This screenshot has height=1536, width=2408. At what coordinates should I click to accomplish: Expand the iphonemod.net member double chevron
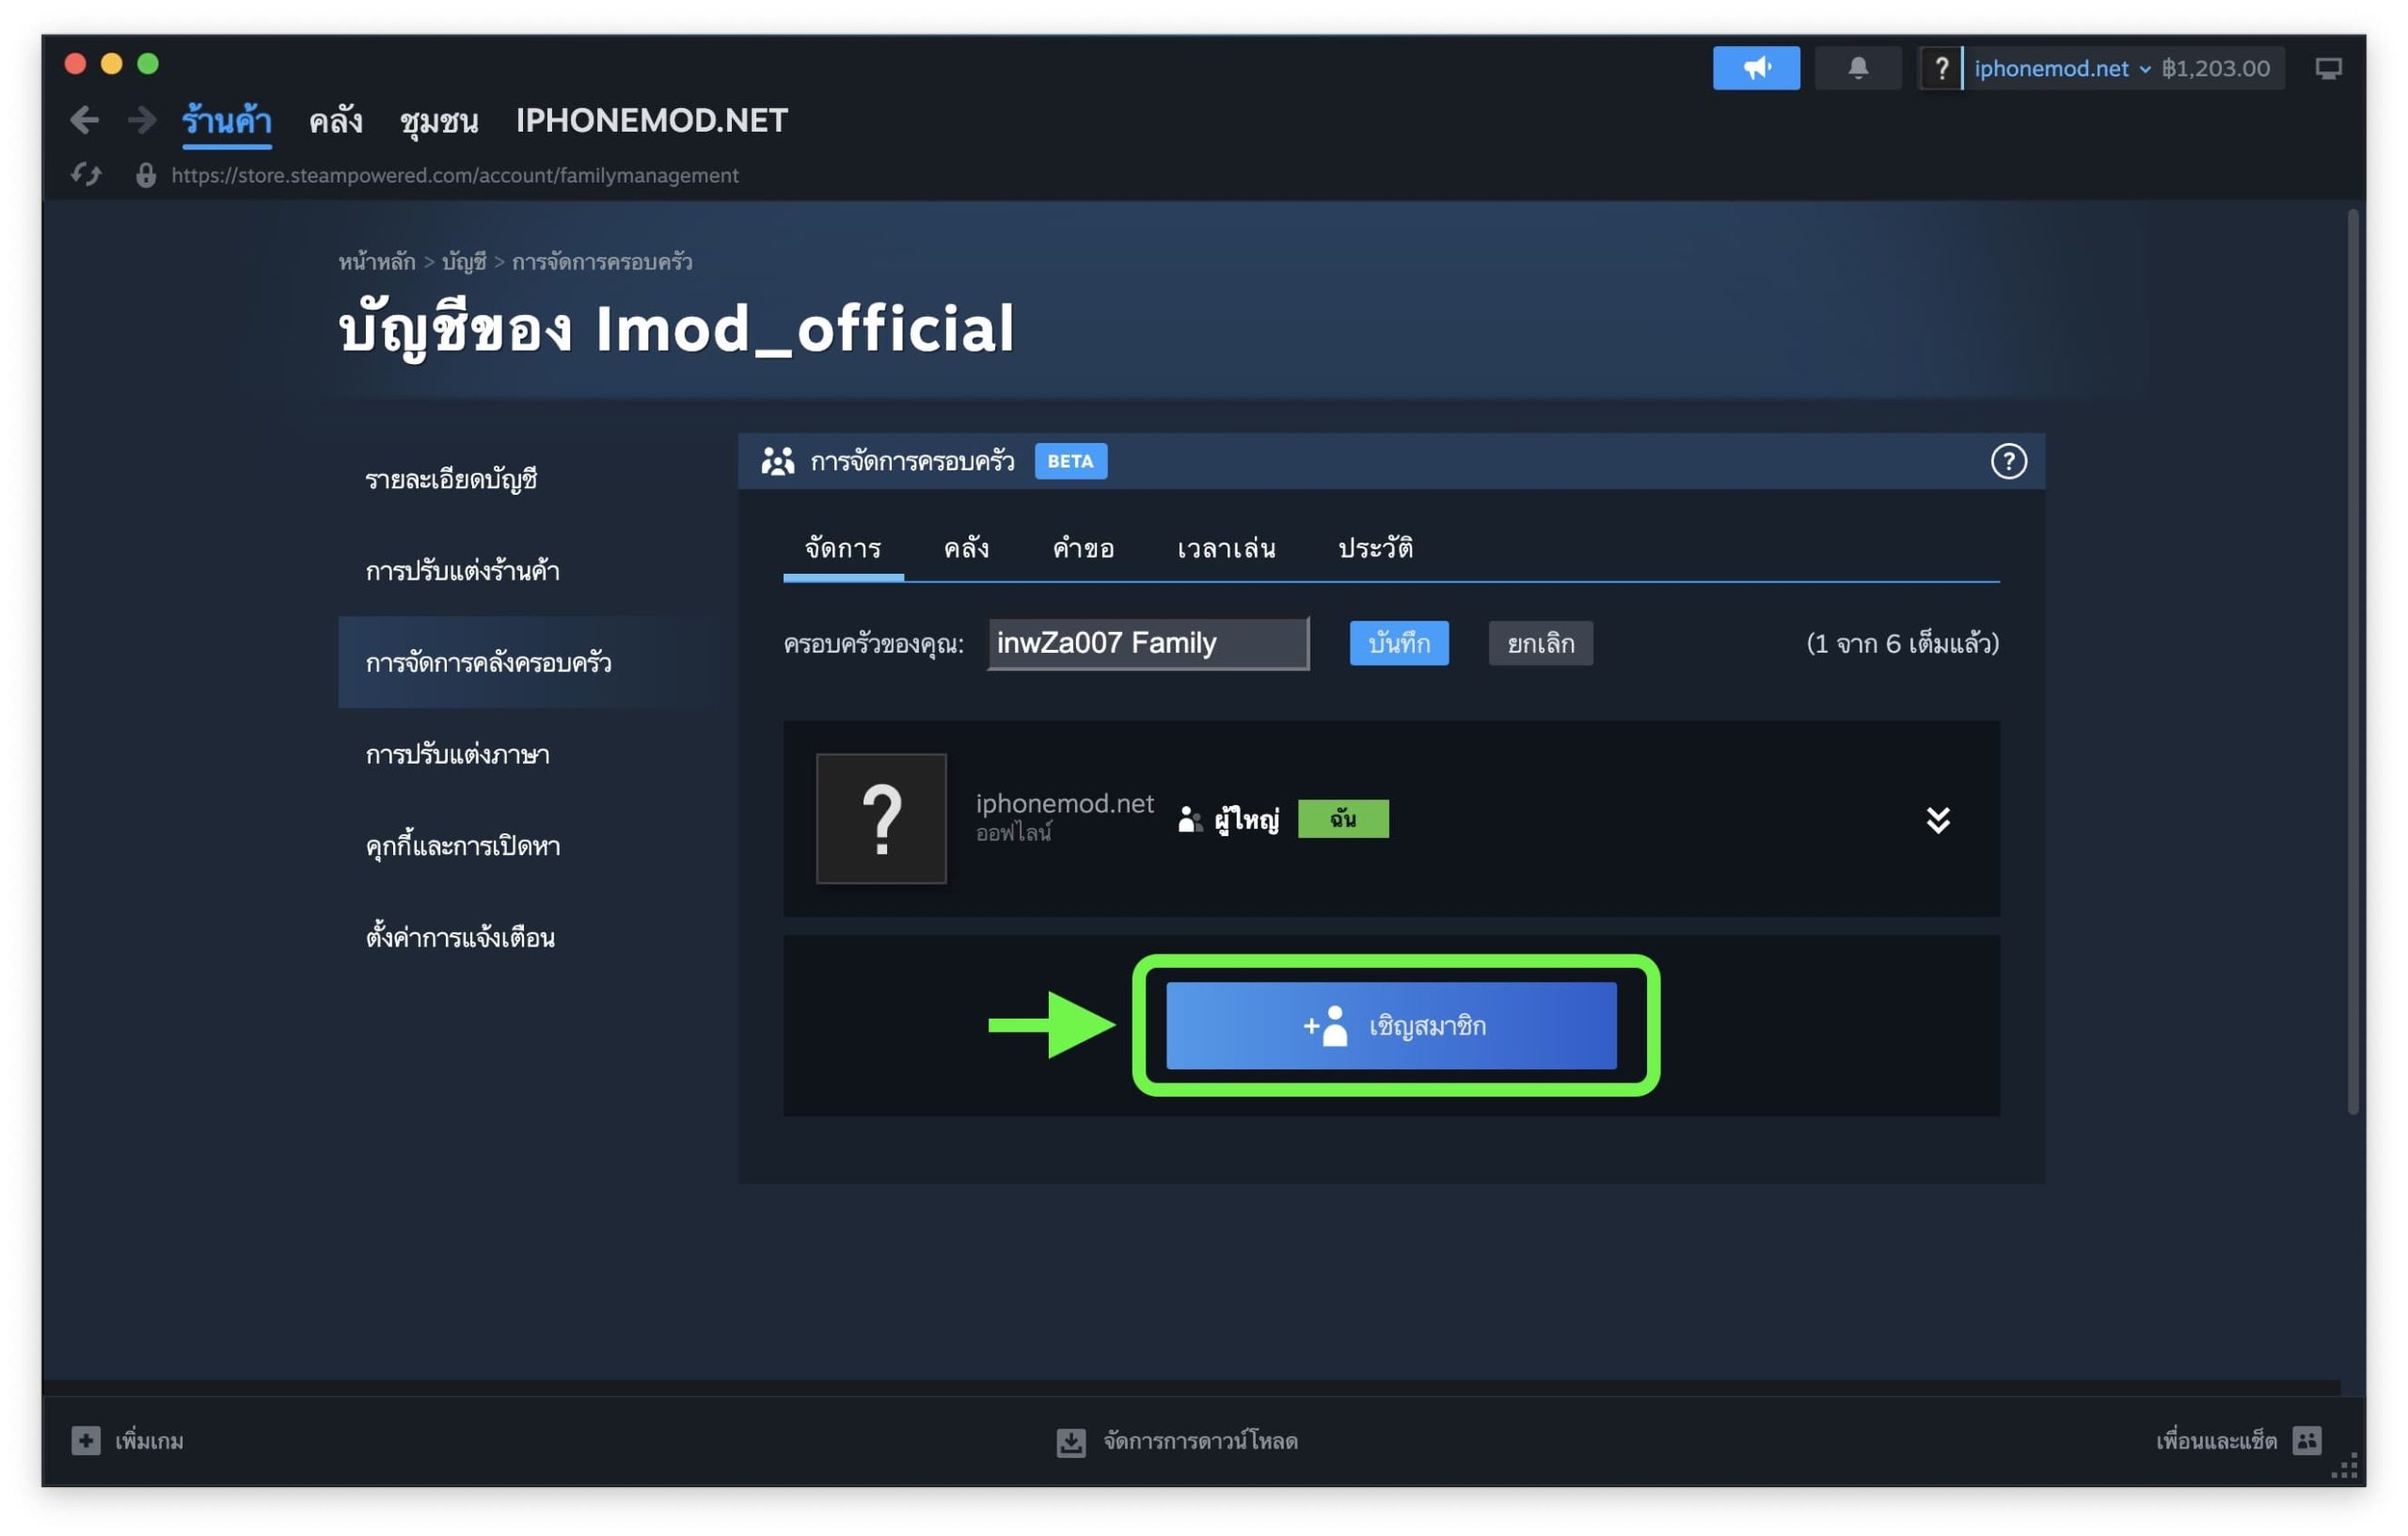pos(1937,820)
